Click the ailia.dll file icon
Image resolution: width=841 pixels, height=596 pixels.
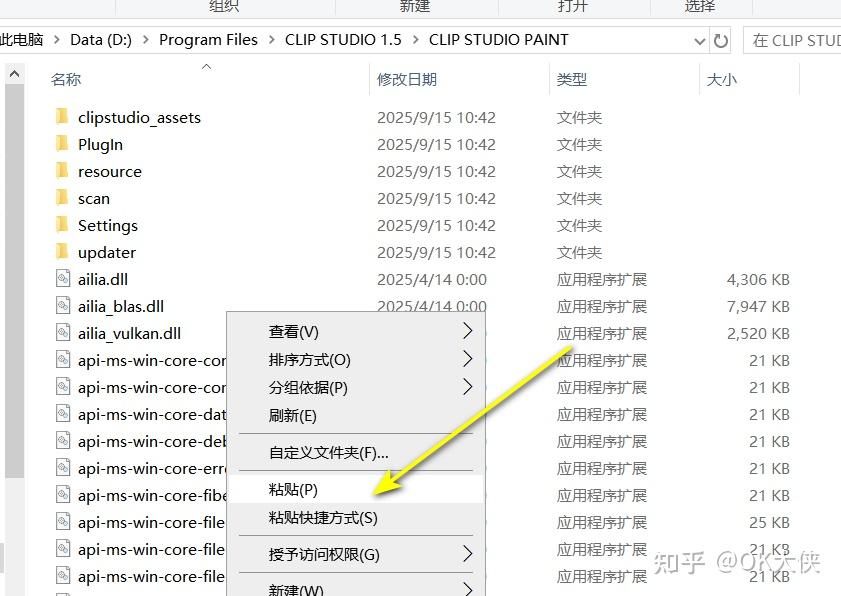click(x=63, y=278)
